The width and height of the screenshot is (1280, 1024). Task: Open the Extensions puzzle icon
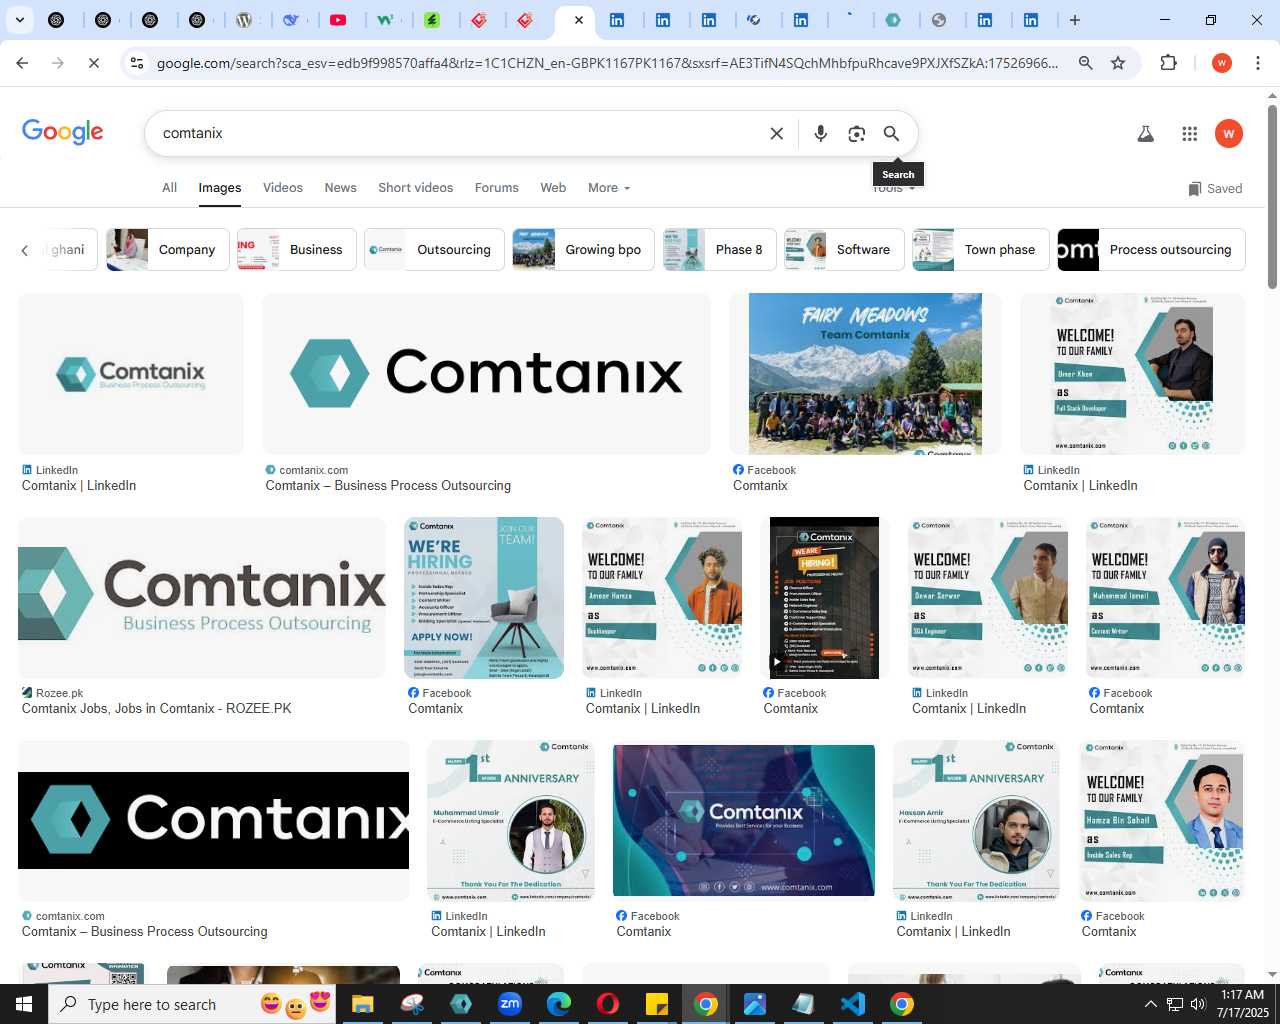(x=1168, y=63)
